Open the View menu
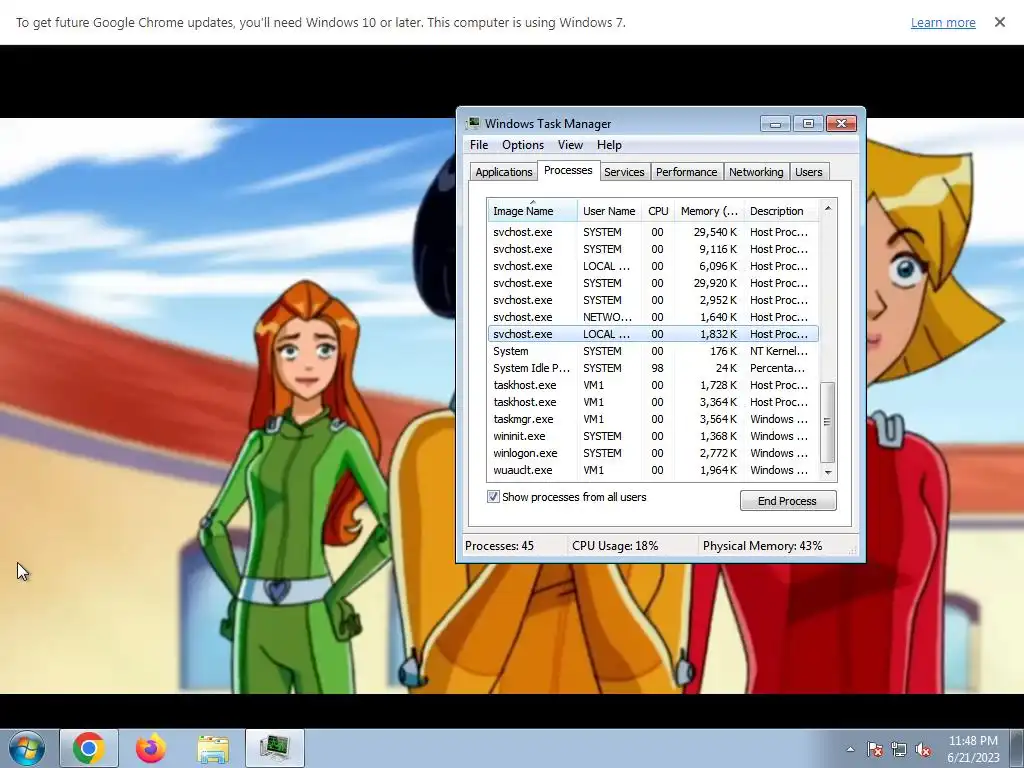The height and width of the screenshot is (768, 1024). [x=569, y=145]
